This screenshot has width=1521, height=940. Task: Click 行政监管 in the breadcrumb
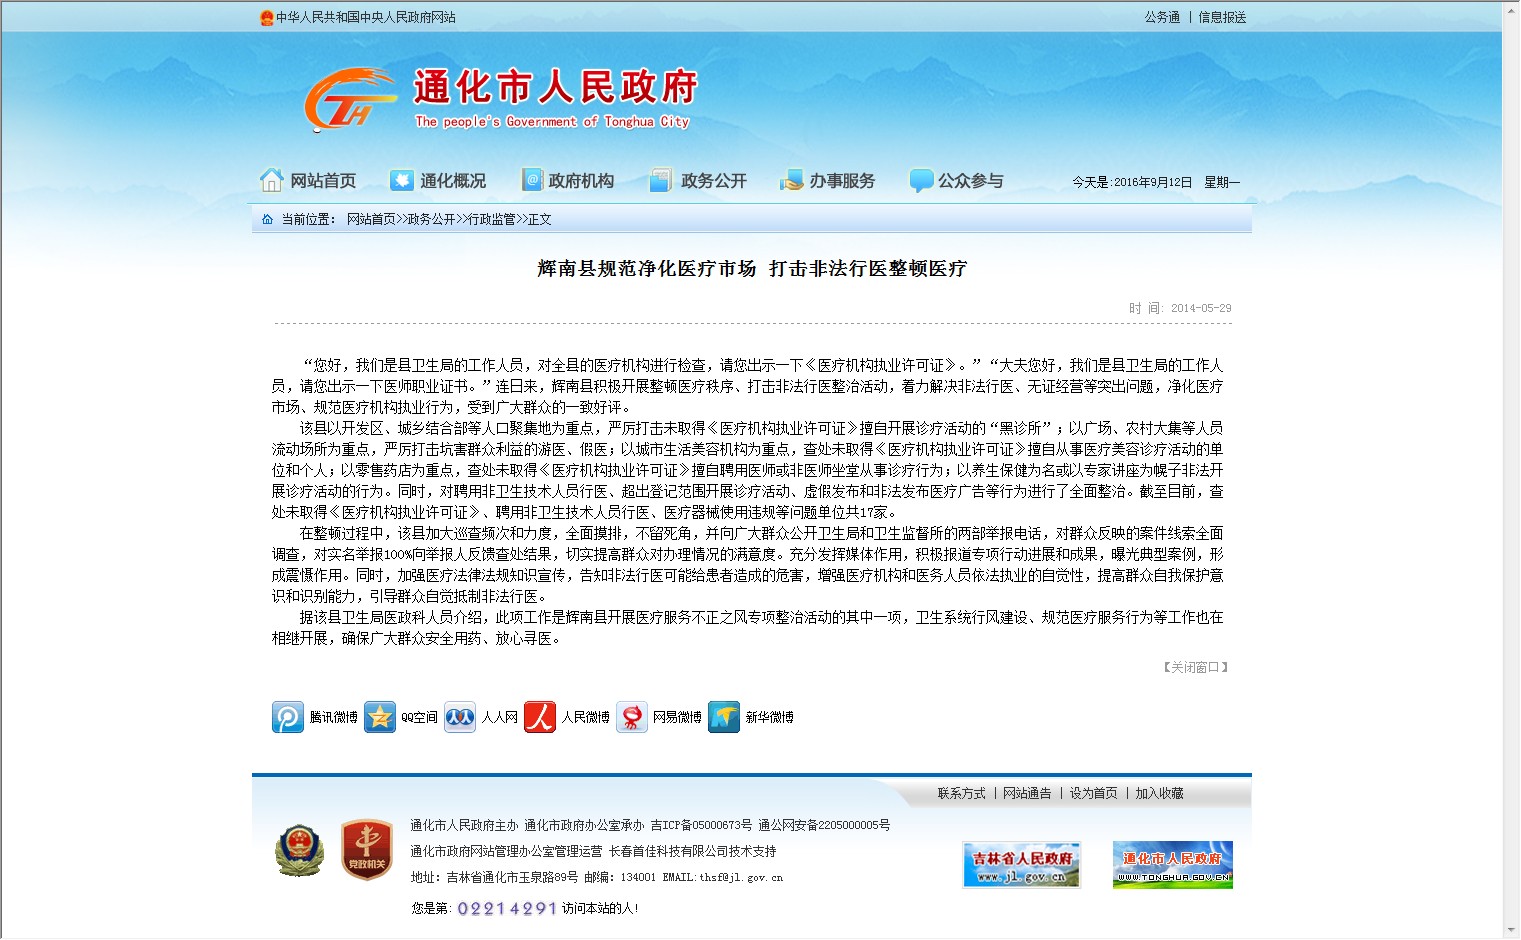pyautogui.click(x=491, y=219)
